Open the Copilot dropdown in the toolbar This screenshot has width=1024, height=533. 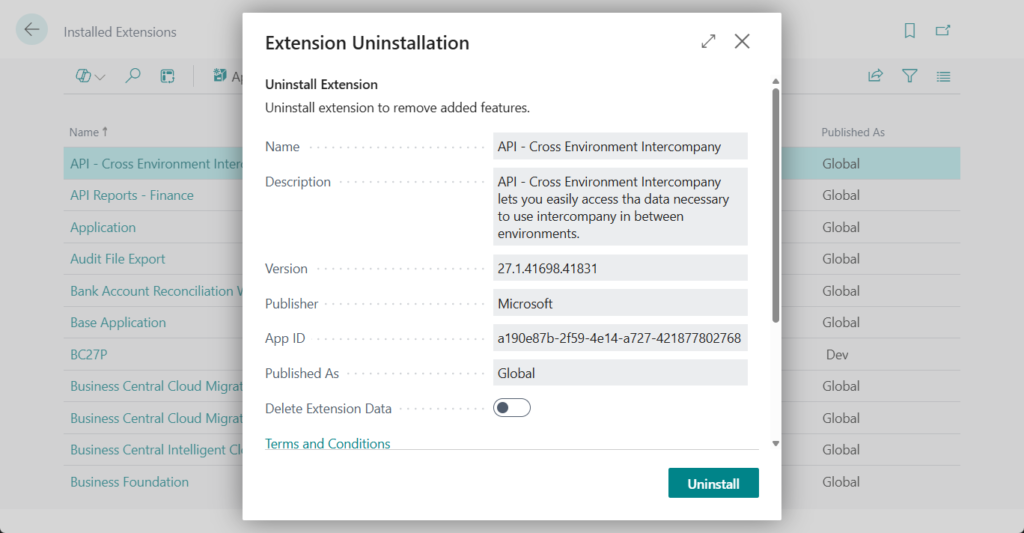pos(90,76)
